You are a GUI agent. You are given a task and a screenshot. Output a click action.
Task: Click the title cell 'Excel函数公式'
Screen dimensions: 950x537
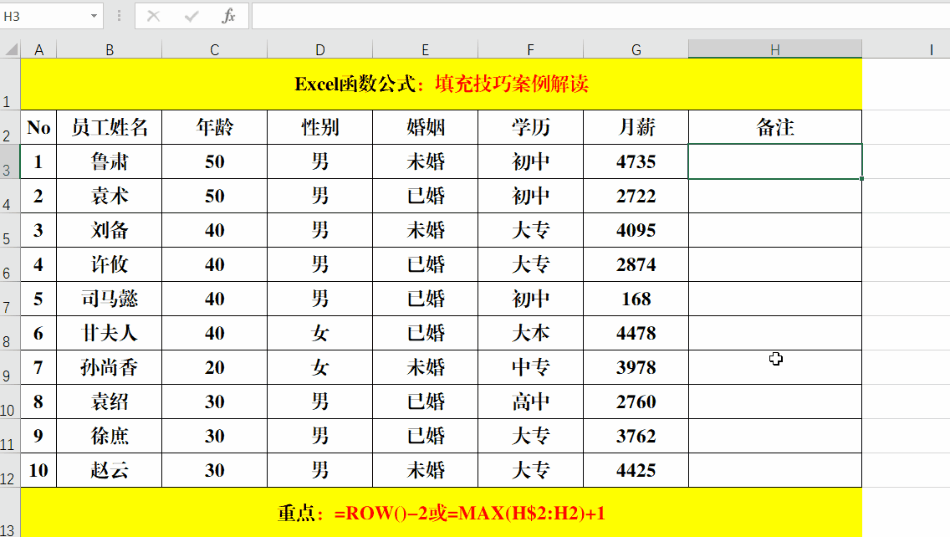tap(441, 84)
